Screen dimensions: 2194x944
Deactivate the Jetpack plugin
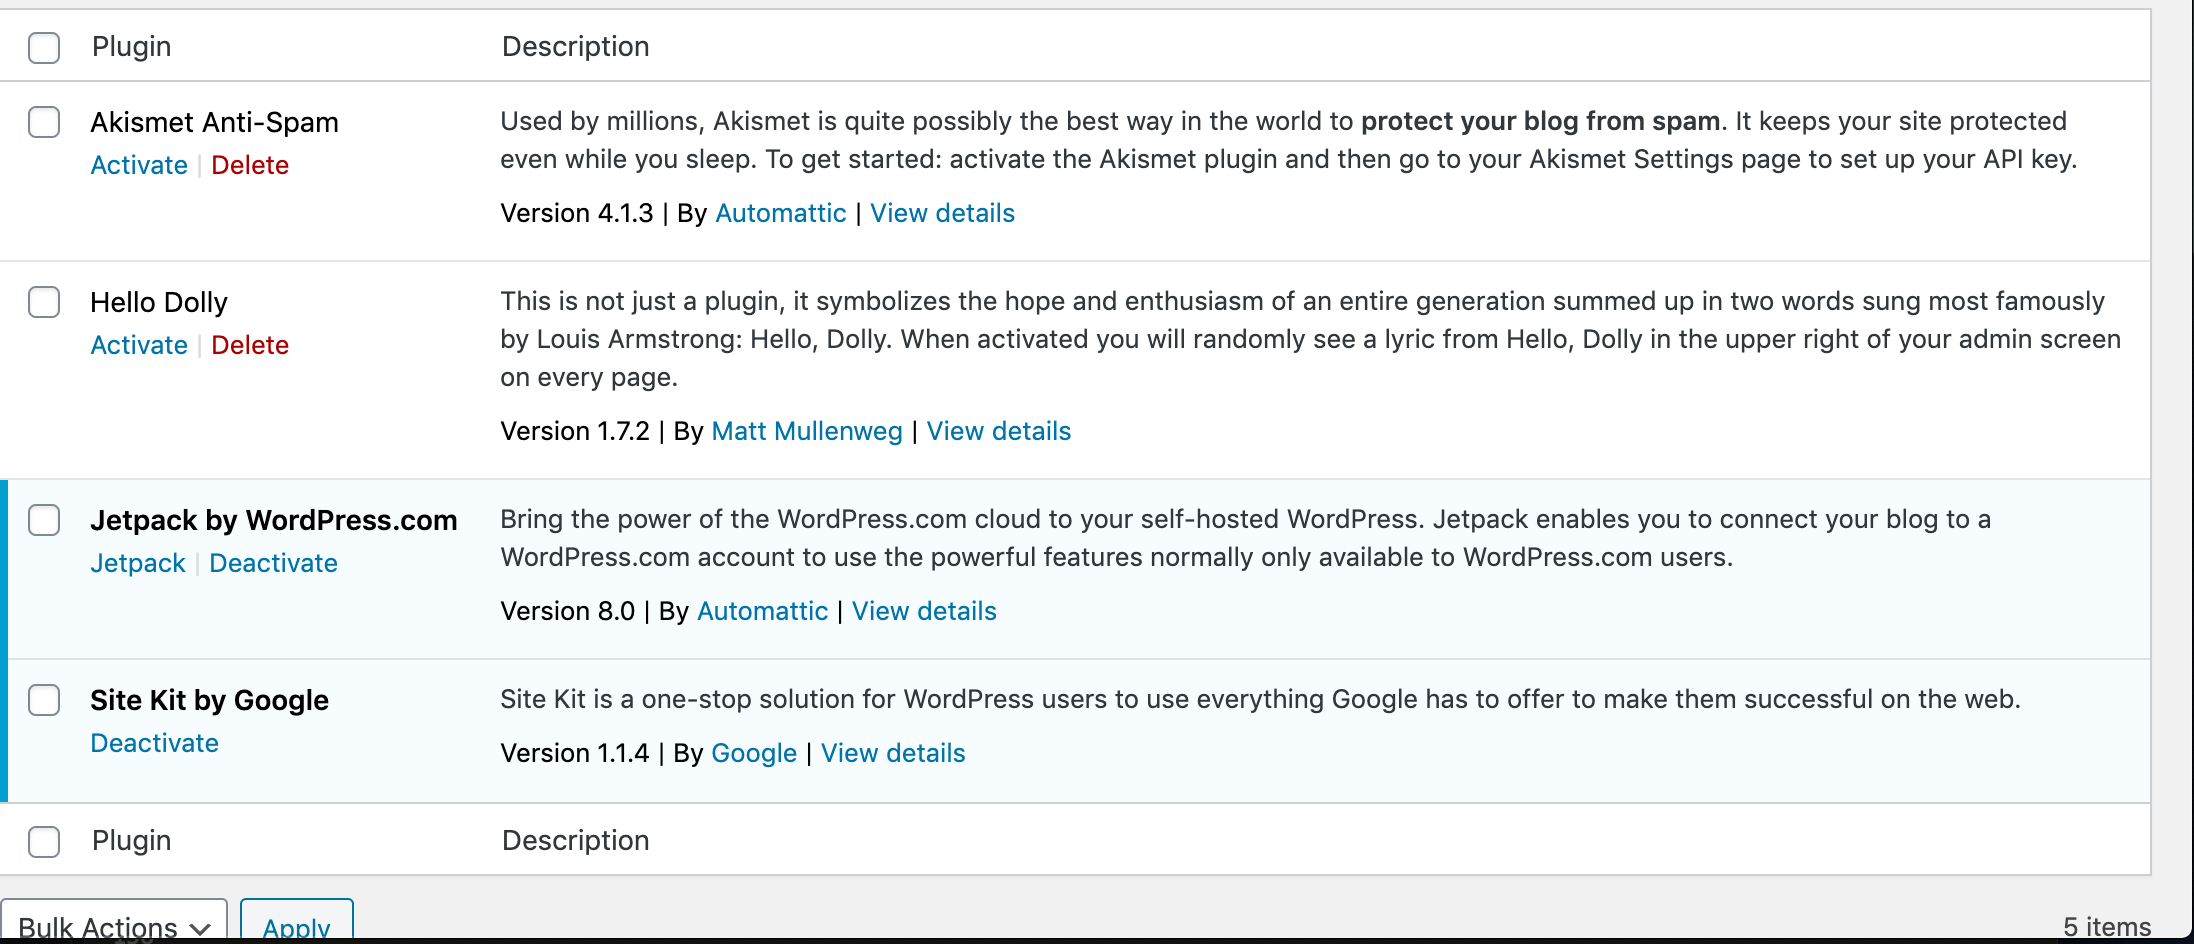[x=273, y=563]
